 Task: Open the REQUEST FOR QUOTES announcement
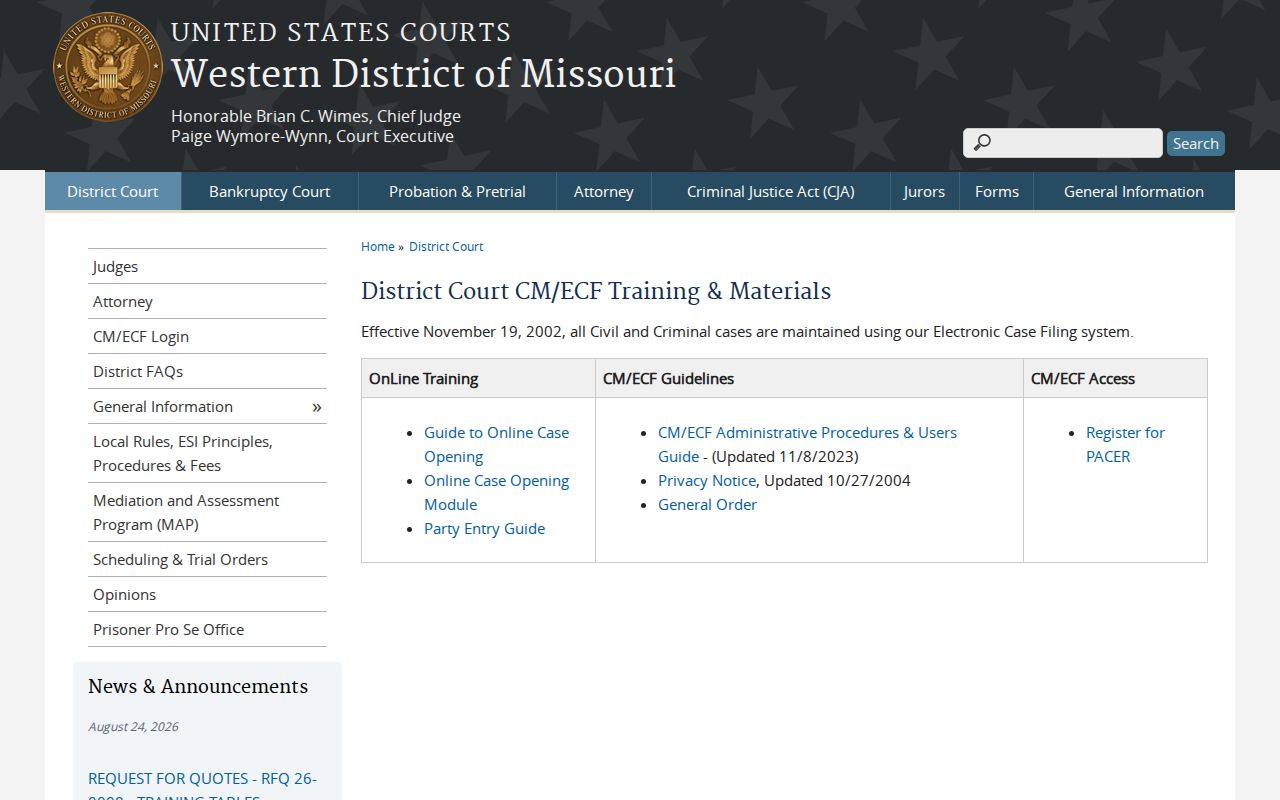(x=202, y=787)
